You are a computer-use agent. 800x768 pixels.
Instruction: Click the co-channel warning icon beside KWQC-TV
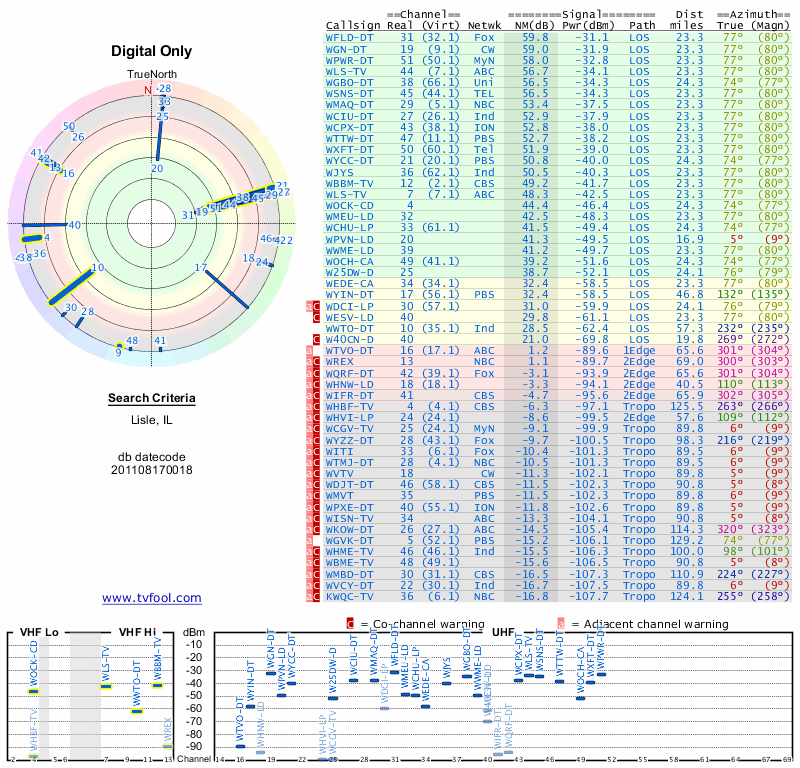point(318,594)
